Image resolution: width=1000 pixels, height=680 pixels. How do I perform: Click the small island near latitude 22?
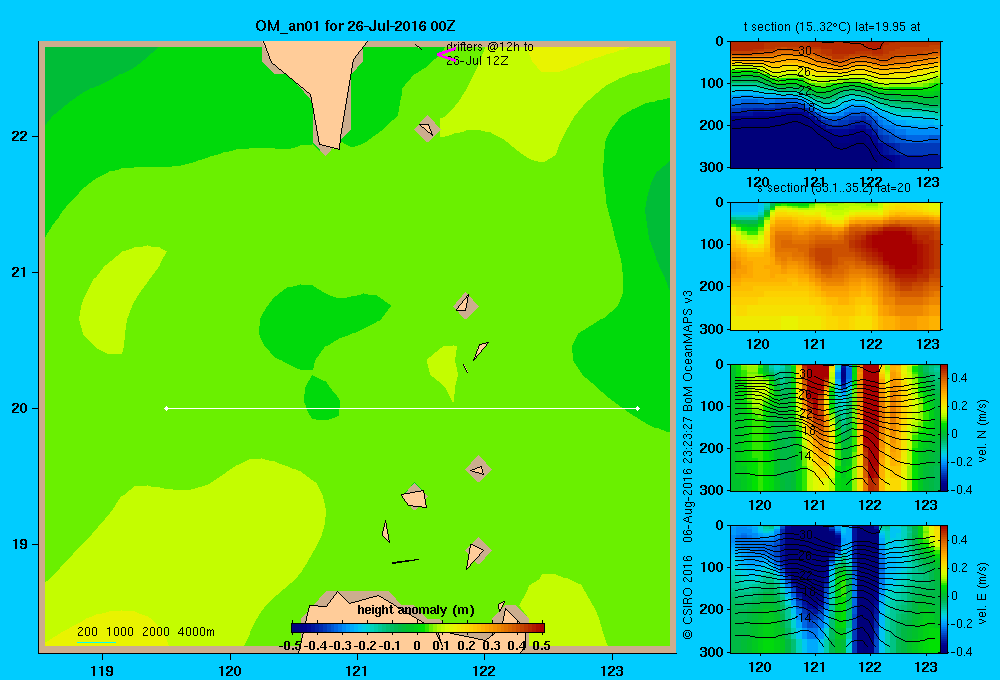[427, 129]
